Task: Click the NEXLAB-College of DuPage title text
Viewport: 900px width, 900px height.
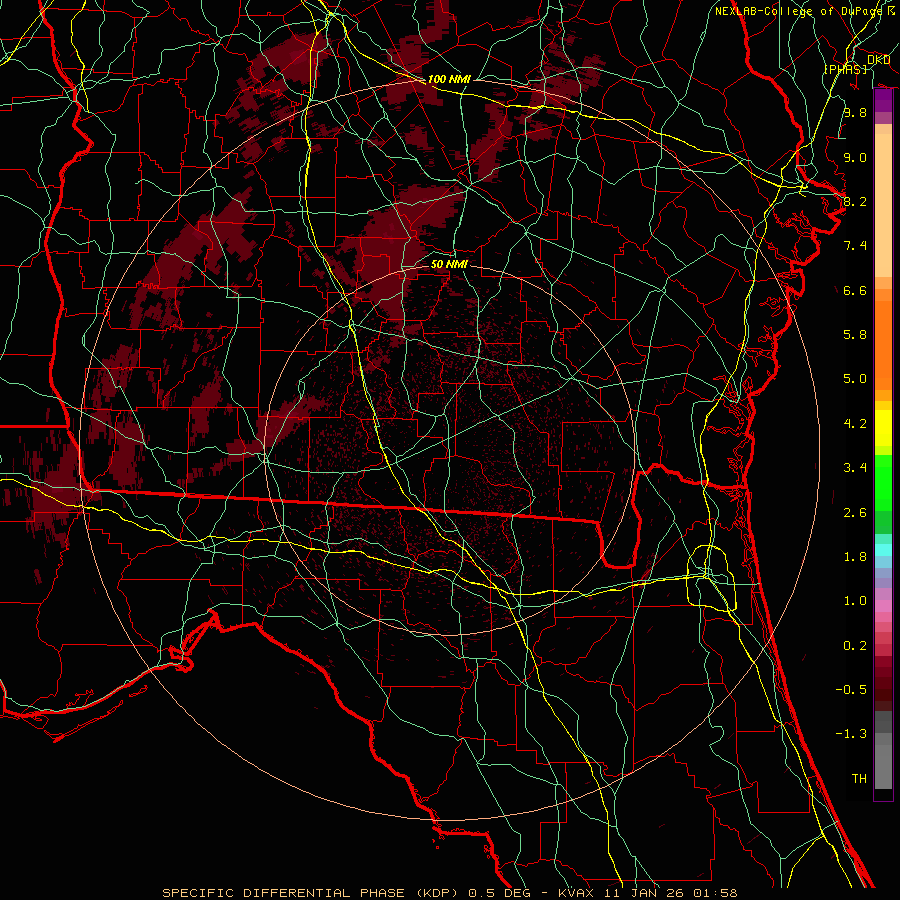Action: click(798, 11)
